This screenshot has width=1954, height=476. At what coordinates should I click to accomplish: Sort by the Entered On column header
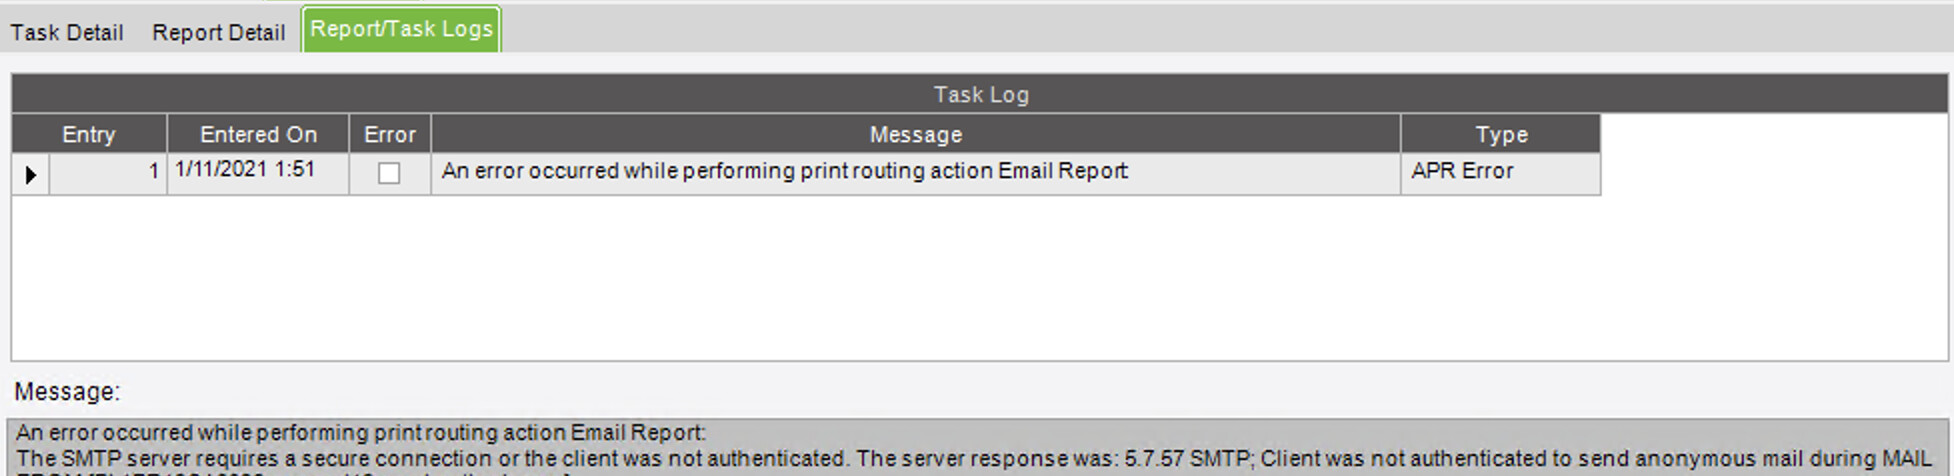click(258, 134)
